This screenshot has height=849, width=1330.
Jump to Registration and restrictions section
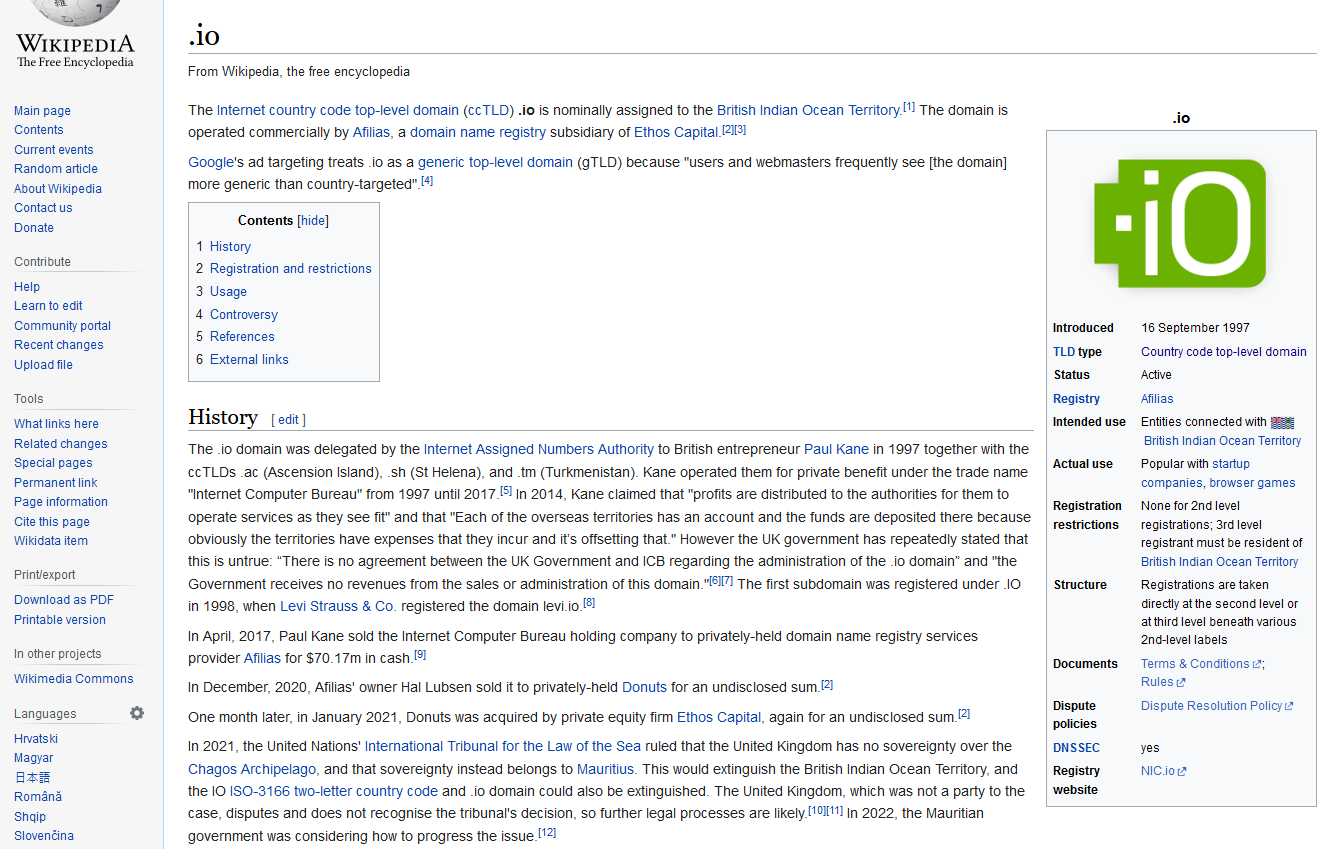(290, 269)
